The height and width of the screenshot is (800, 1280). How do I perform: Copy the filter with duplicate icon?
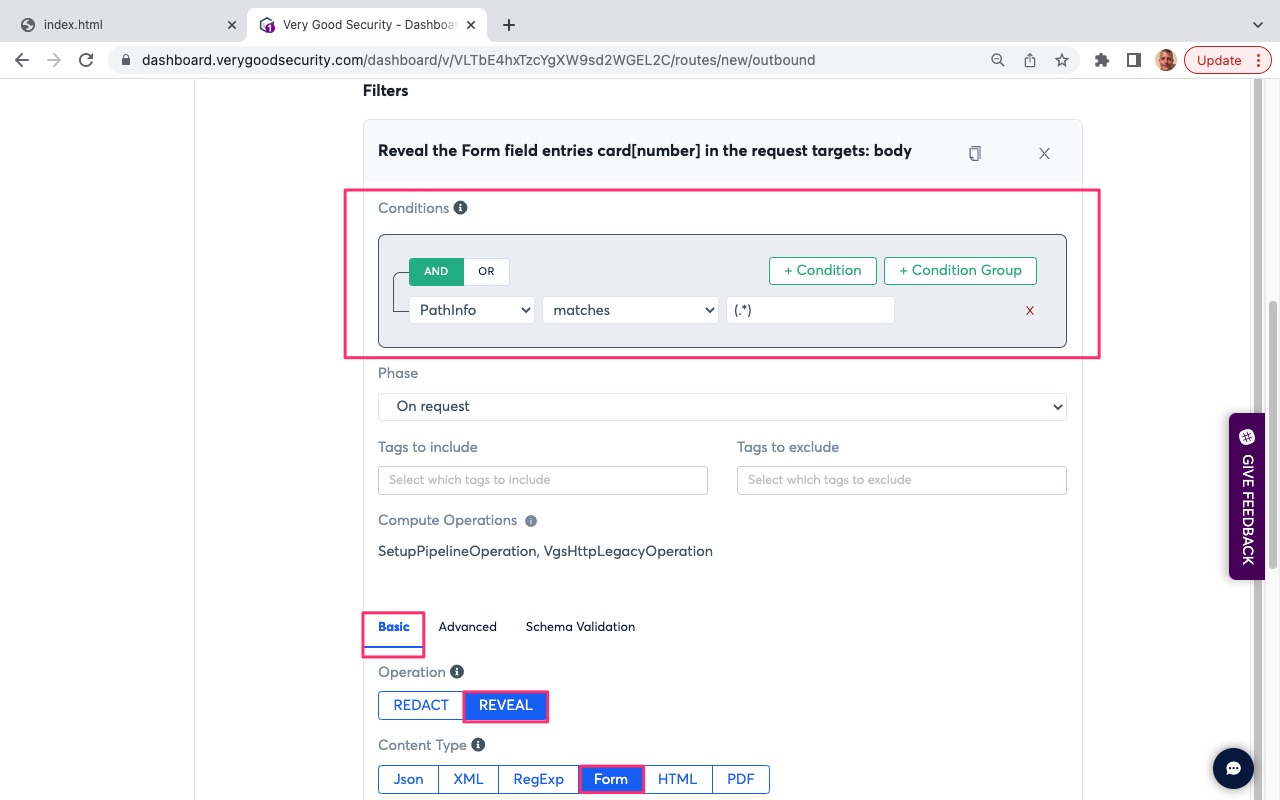975,153
